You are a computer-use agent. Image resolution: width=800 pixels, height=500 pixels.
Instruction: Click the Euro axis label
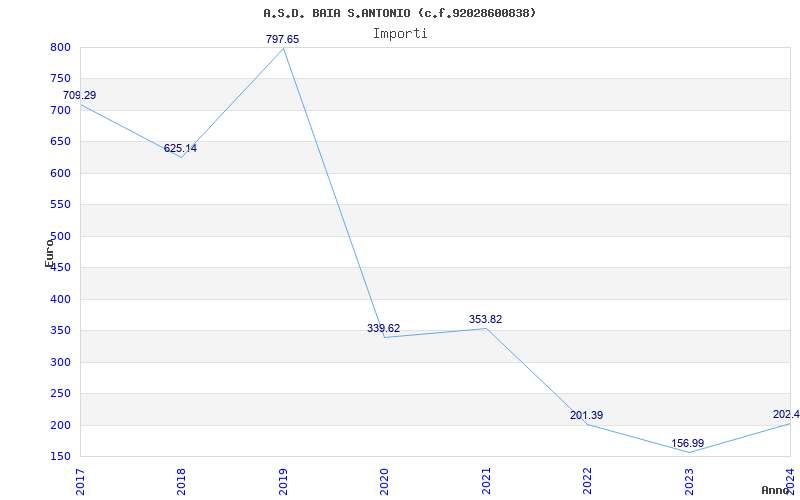coord(49,253)
